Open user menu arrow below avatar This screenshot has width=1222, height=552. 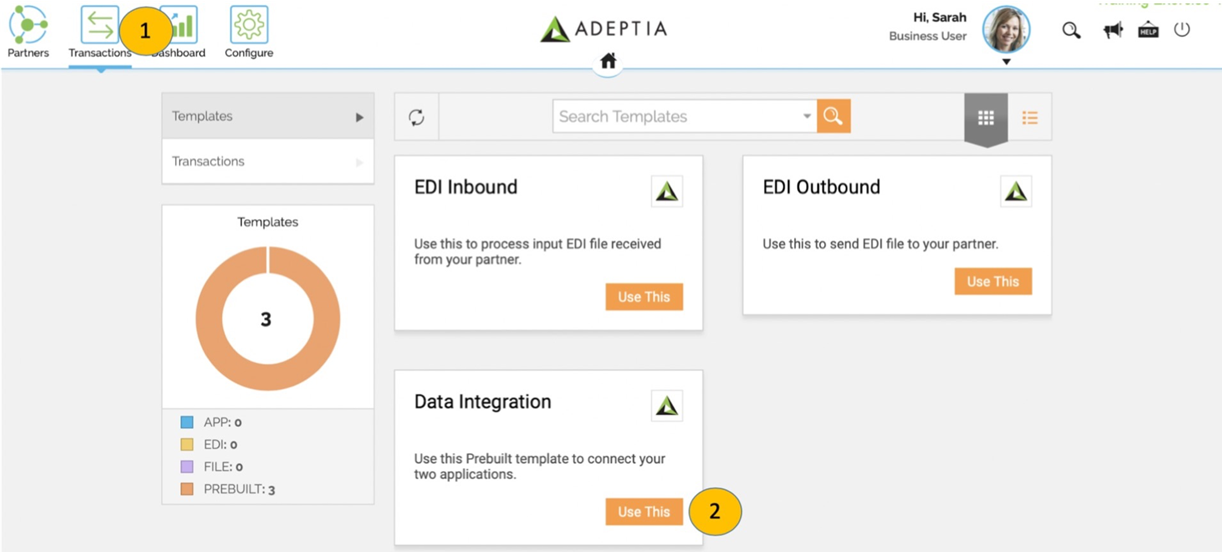(1006, 62)
